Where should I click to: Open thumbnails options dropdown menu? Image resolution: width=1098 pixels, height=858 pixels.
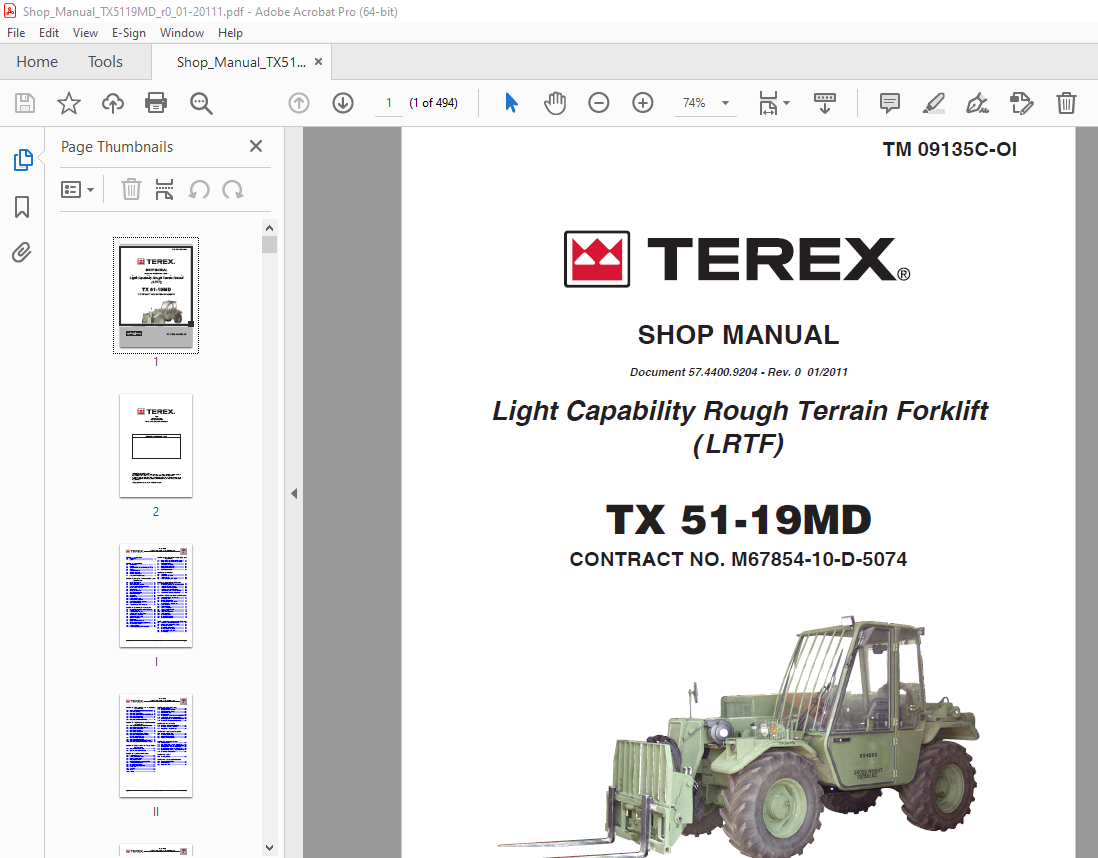(77, 190)
